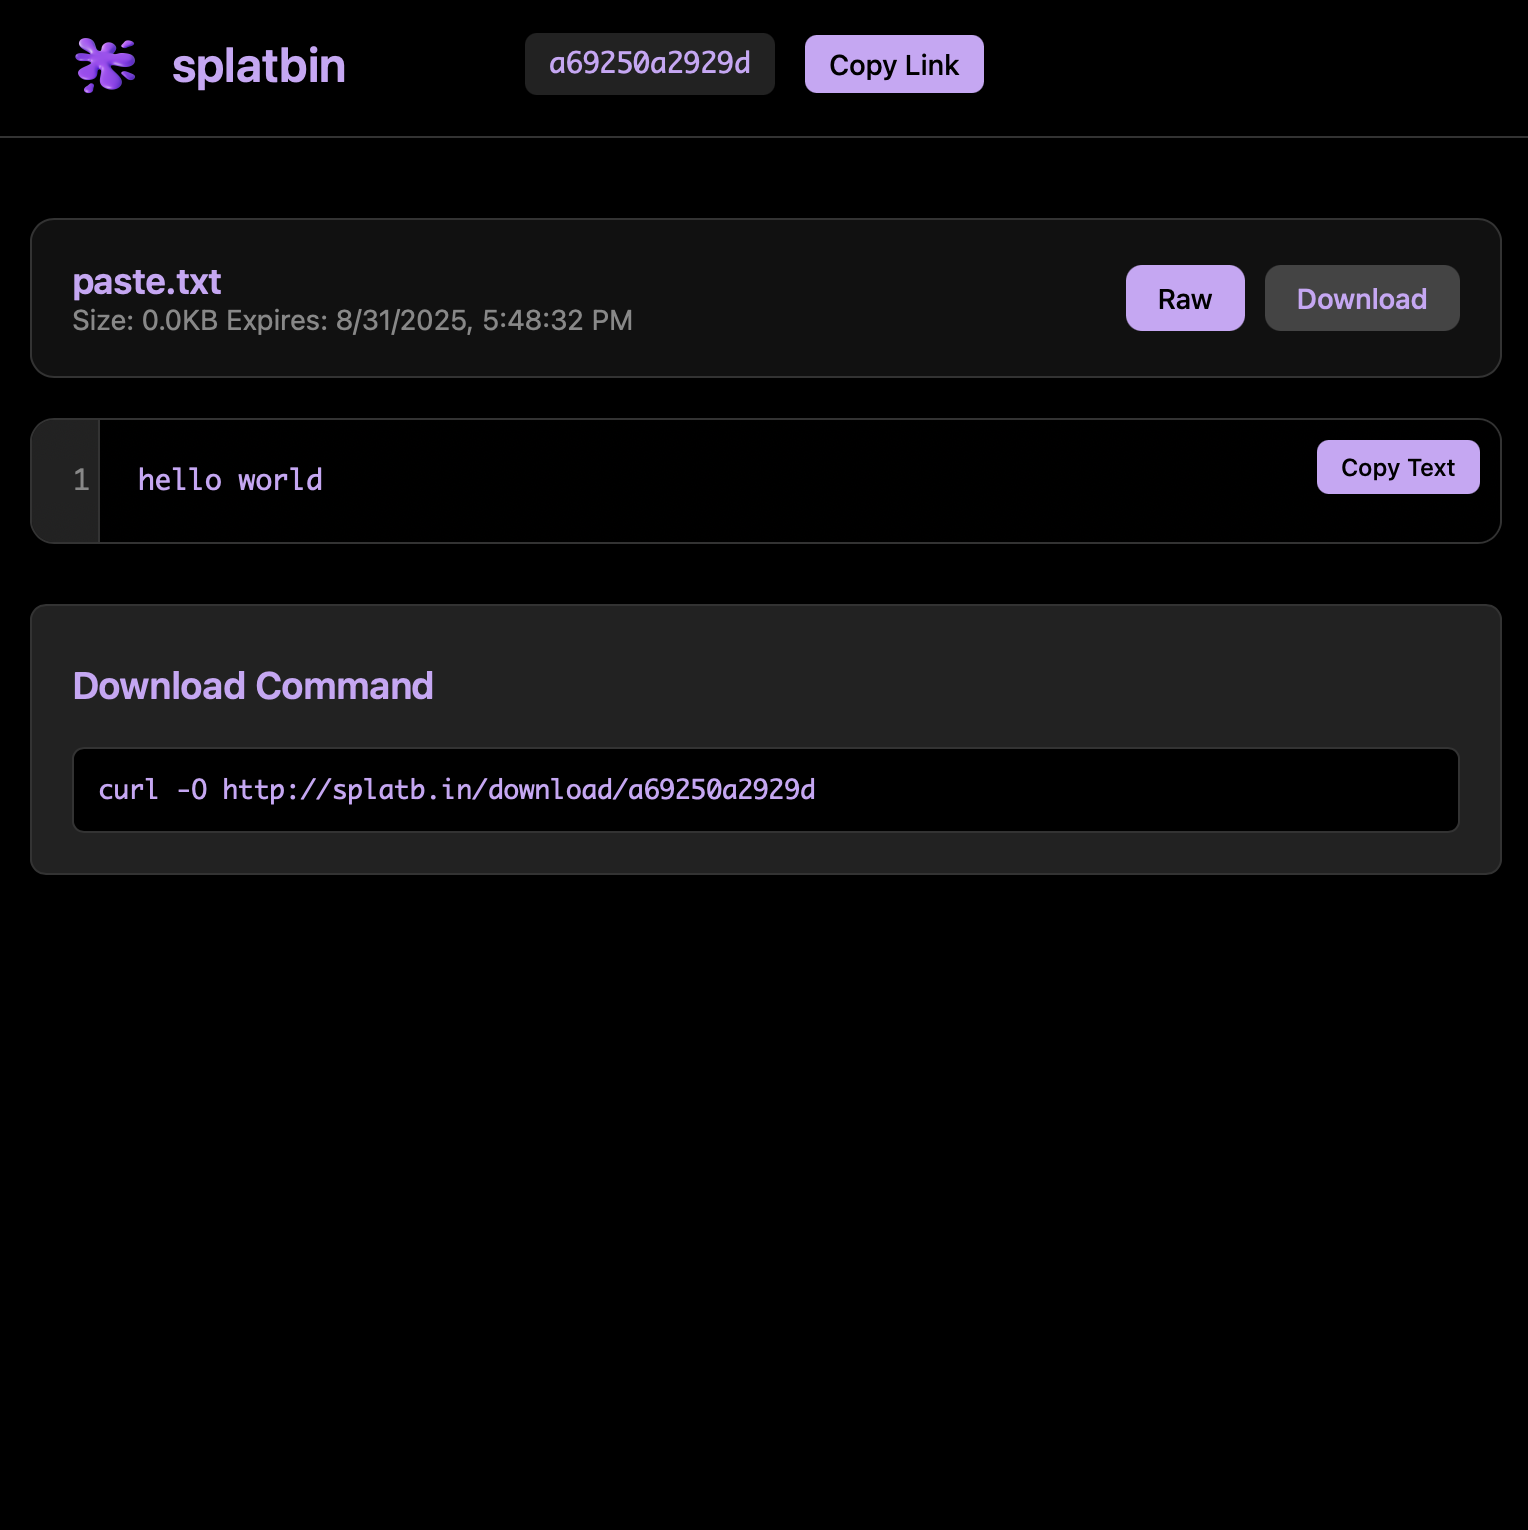Image resolution: width=1528 pixels, height=1530 pixels.
Task: Click the splatbin splat logo icon
Action: (x=103, y=63)
